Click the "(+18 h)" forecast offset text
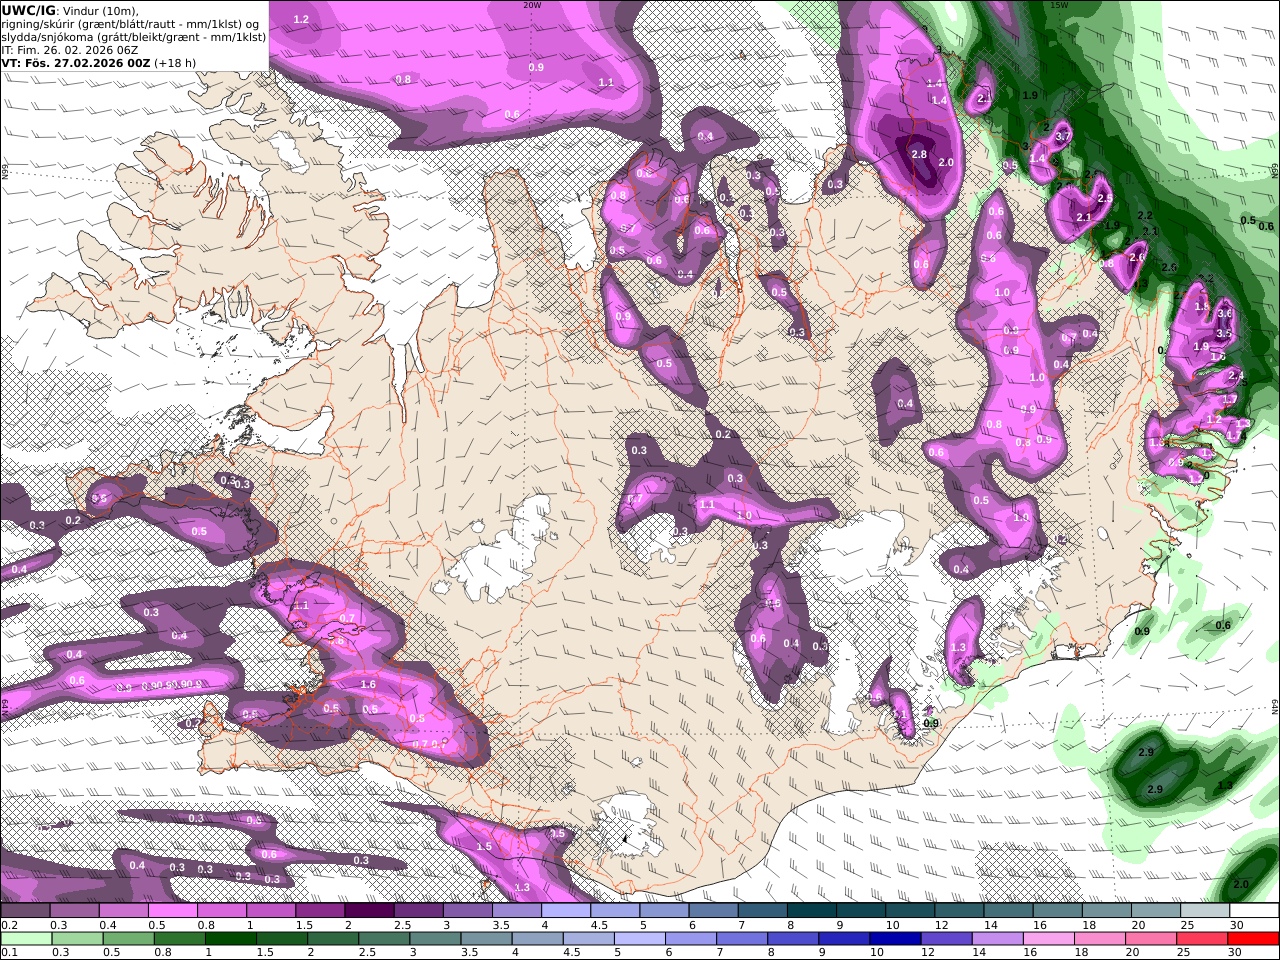The height and width of the screenshot is (960, 1280). [176, 63]
